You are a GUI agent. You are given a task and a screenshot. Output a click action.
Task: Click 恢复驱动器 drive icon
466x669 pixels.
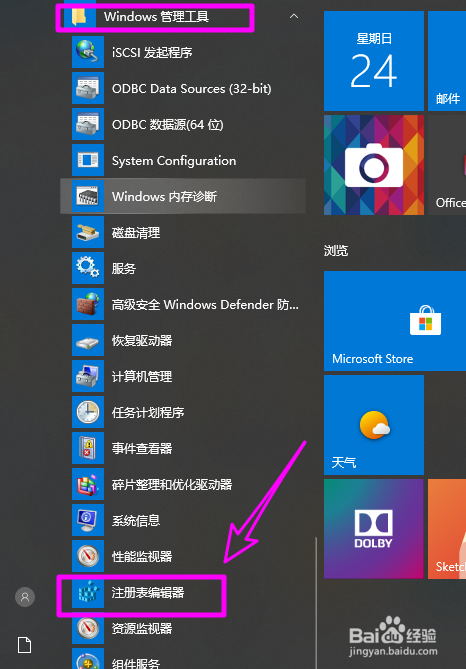(x=88, y=340)
